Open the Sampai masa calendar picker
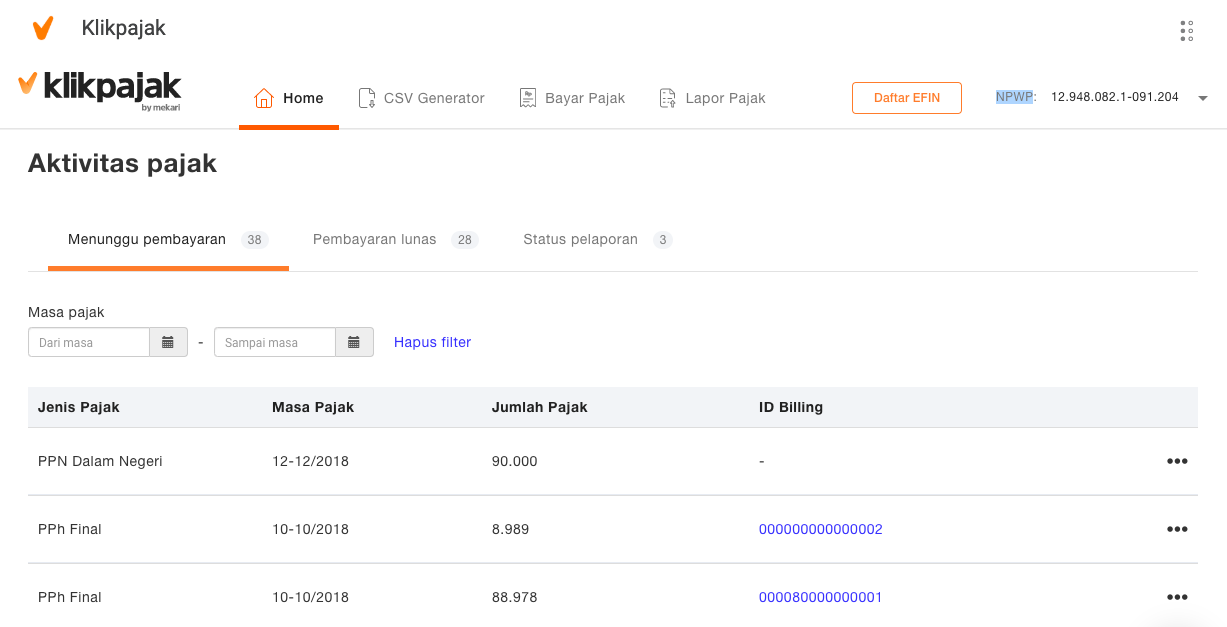 point(354,342)
